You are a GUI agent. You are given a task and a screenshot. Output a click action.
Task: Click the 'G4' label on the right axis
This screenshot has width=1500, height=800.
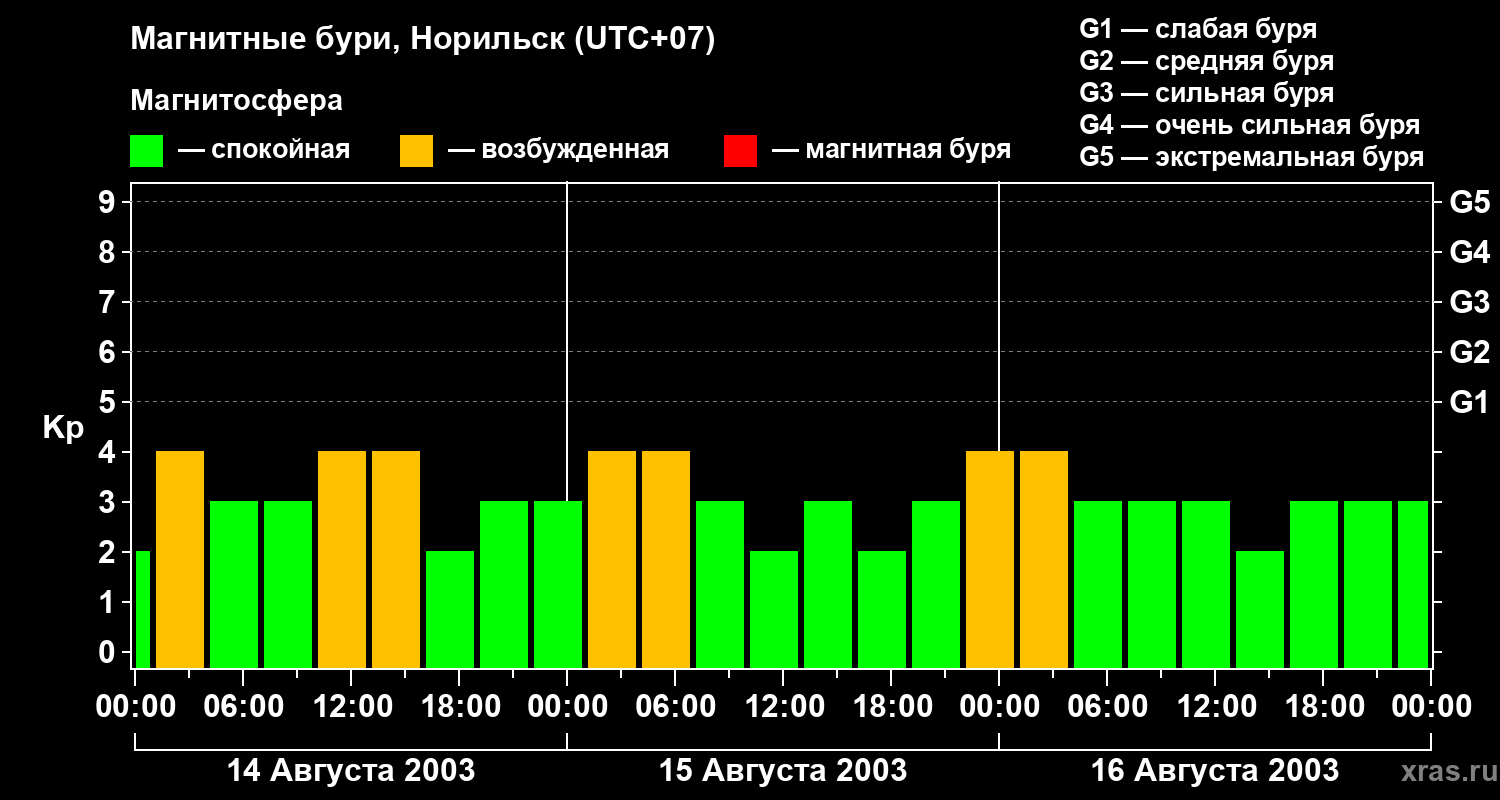click(x=1469, y=252)
